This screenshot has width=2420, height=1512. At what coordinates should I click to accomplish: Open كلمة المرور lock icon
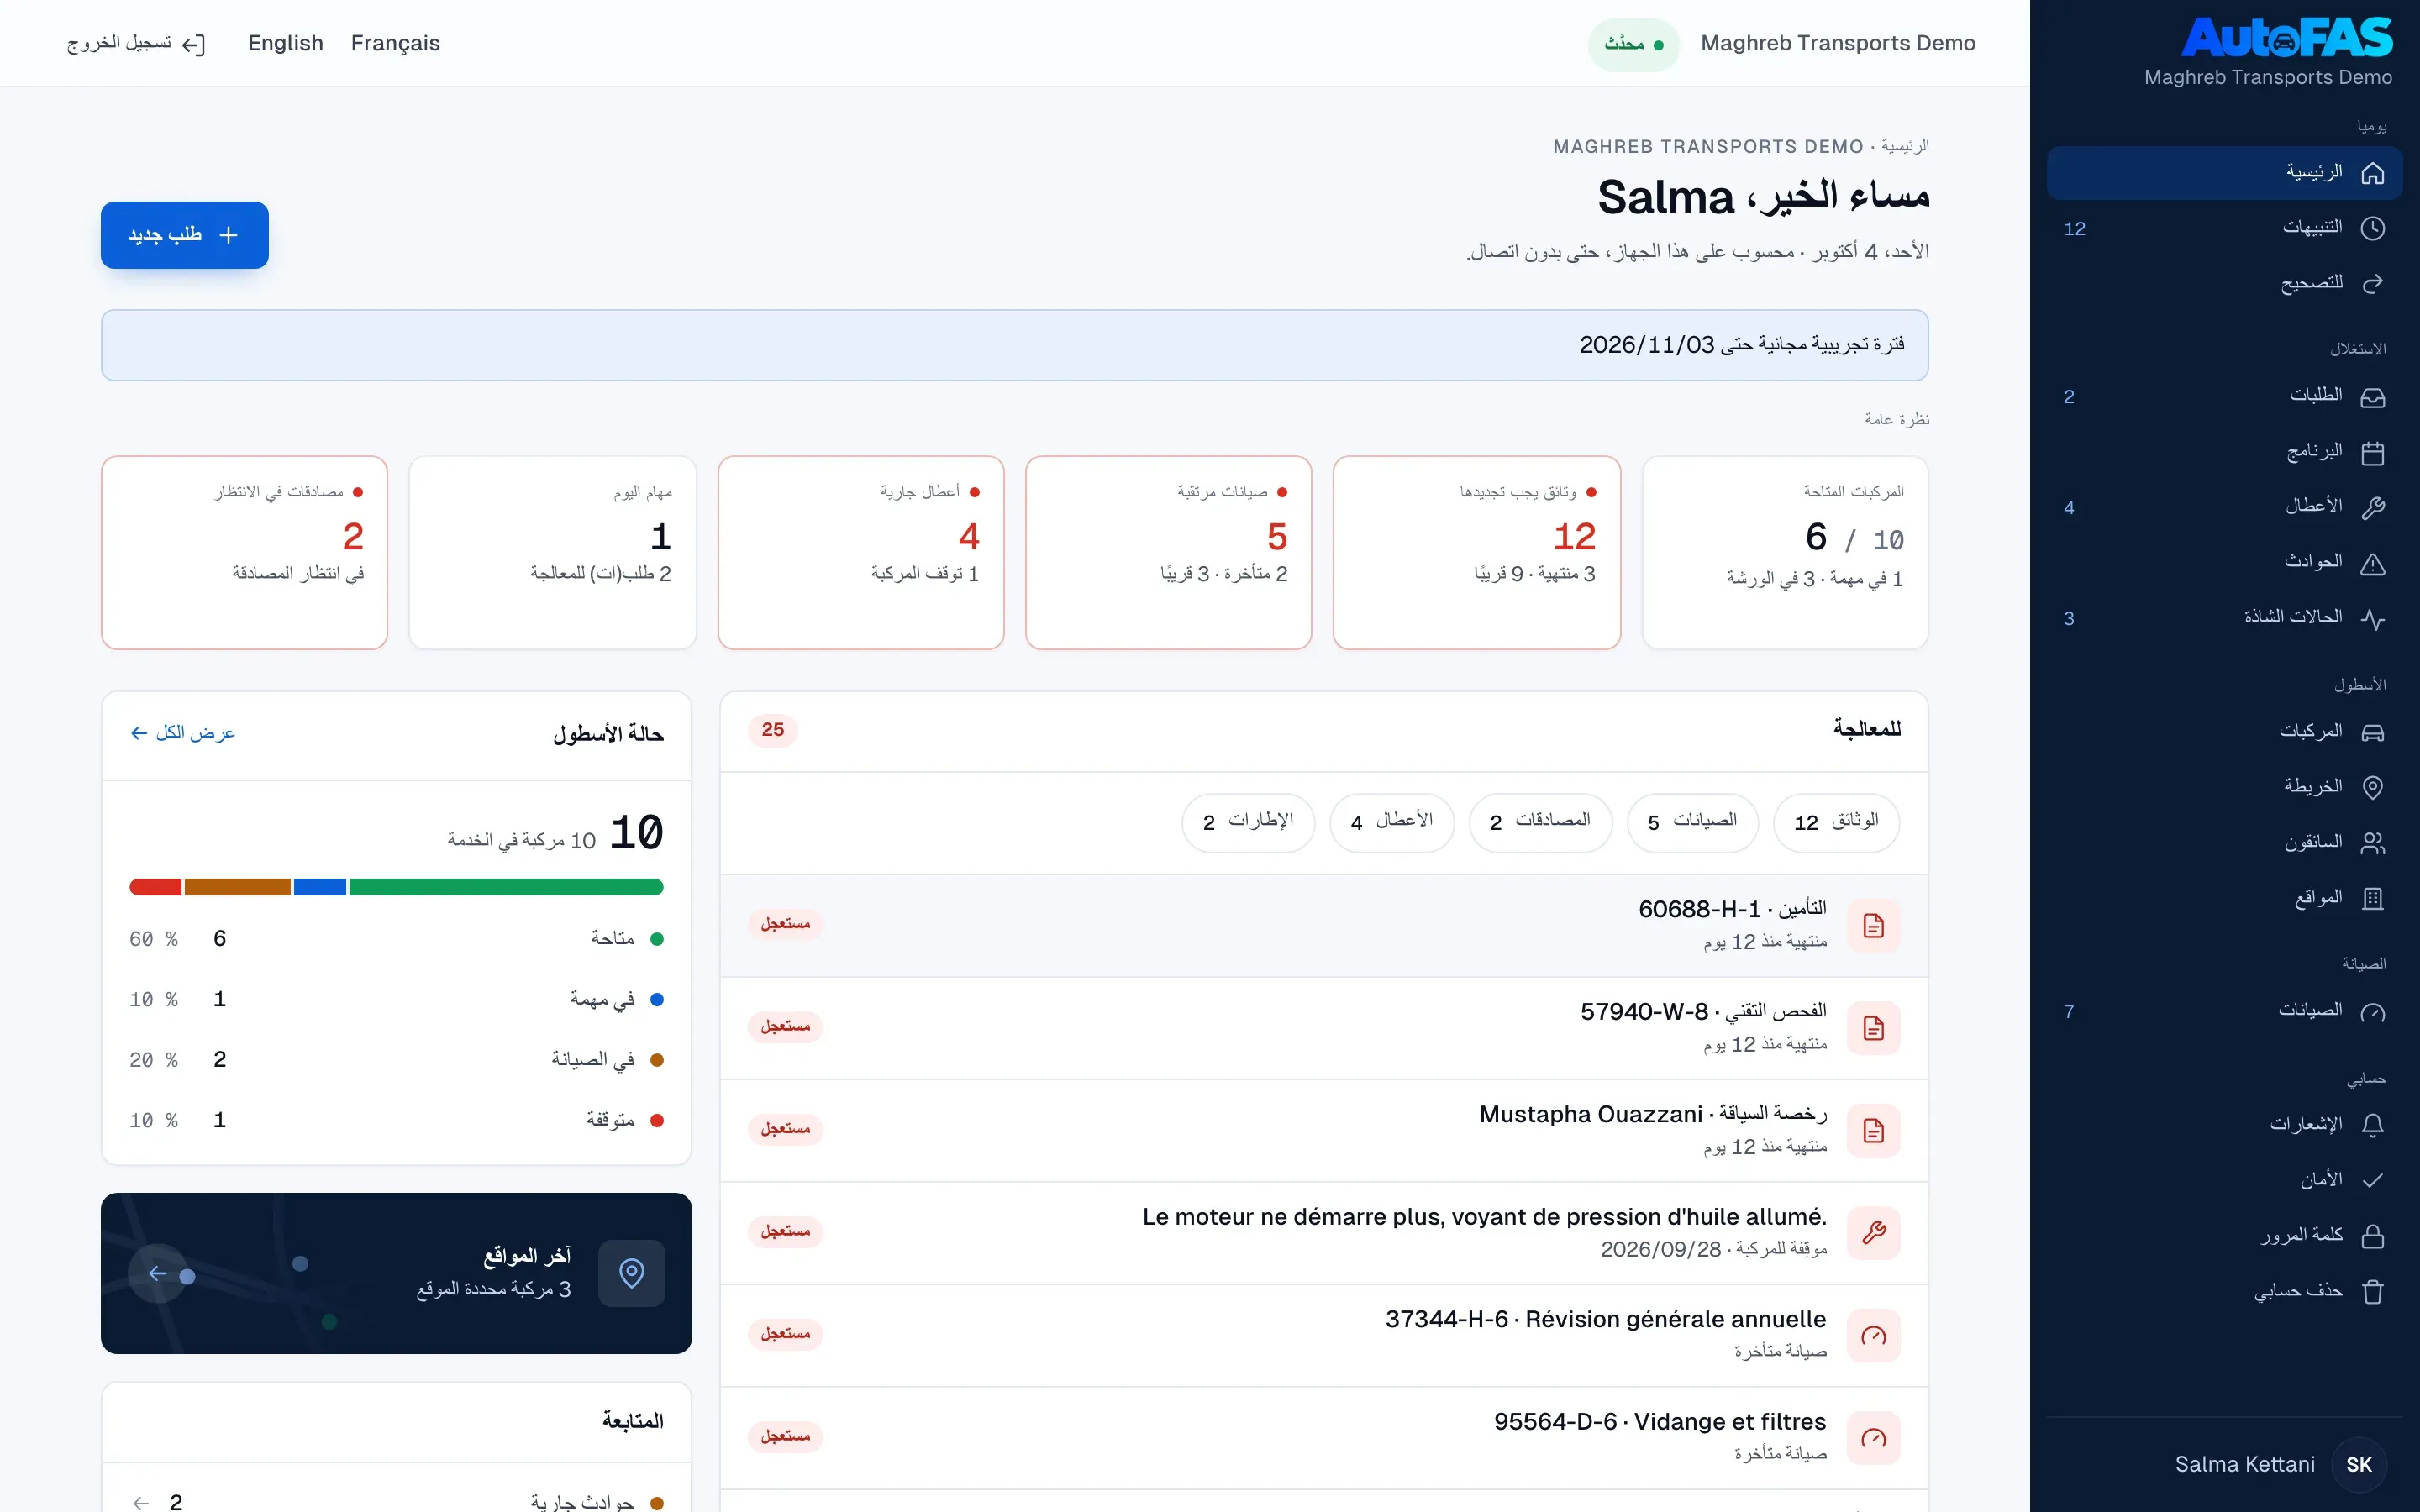tap(2372, 1237)
